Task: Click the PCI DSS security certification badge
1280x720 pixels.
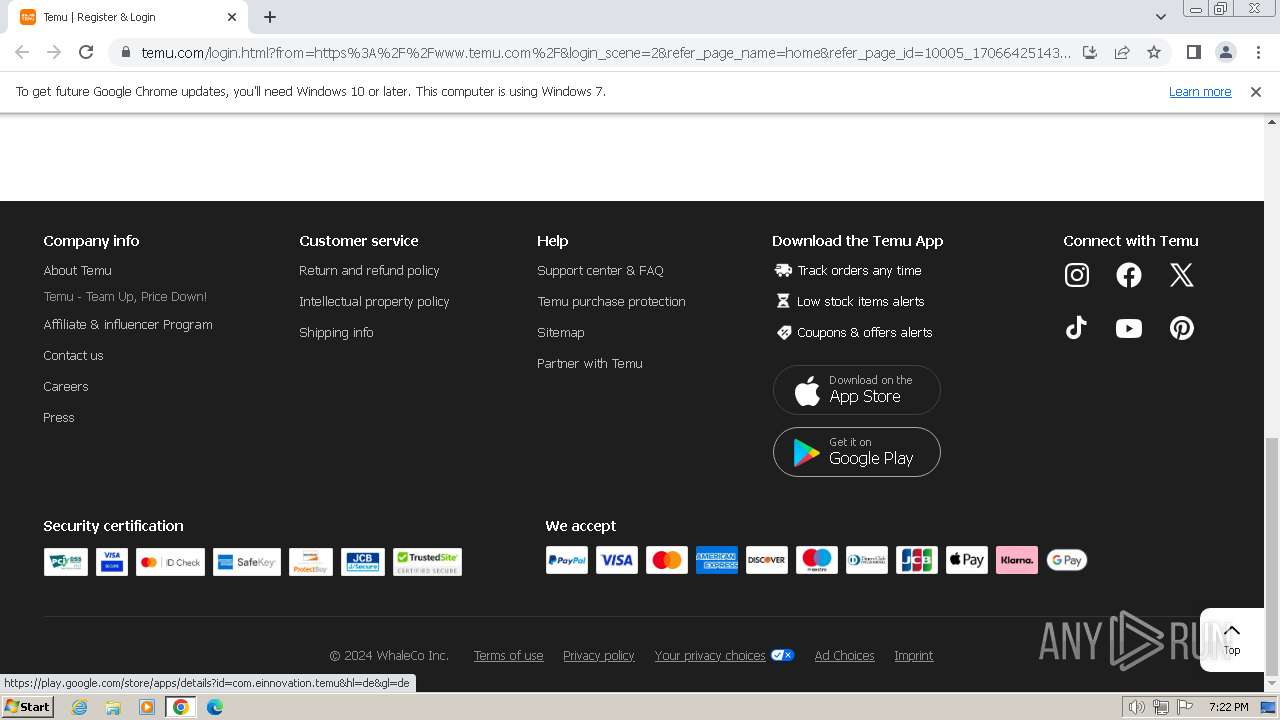Action: click(x=66, y=562)
